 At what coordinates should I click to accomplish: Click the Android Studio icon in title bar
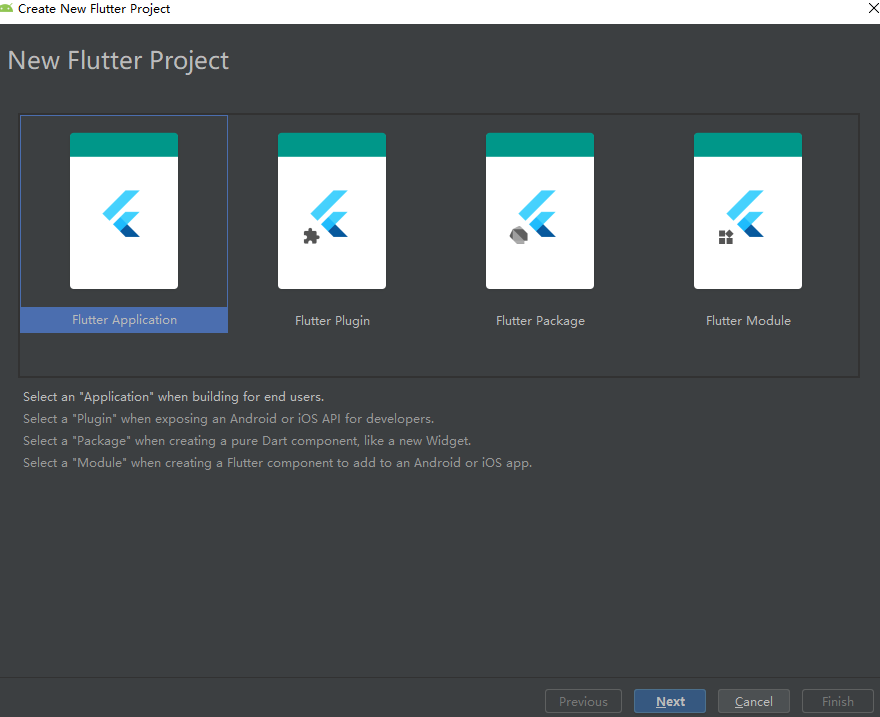tap(6, 8)
